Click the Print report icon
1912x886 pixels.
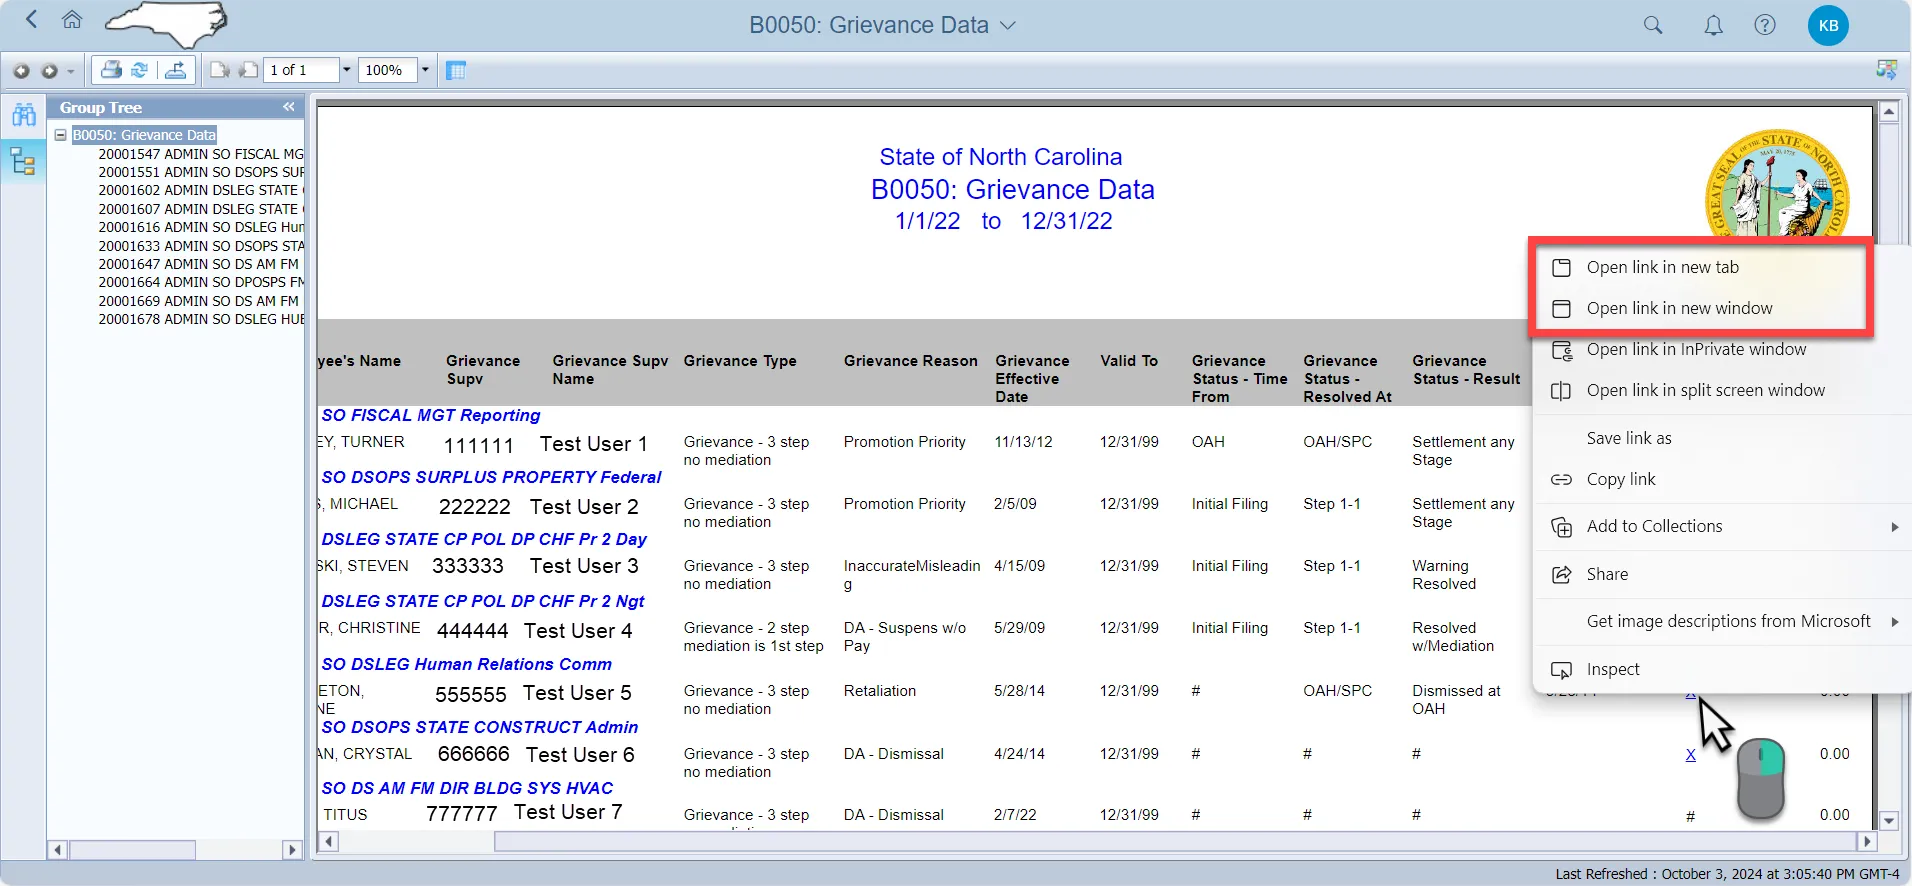pos(111,70)
